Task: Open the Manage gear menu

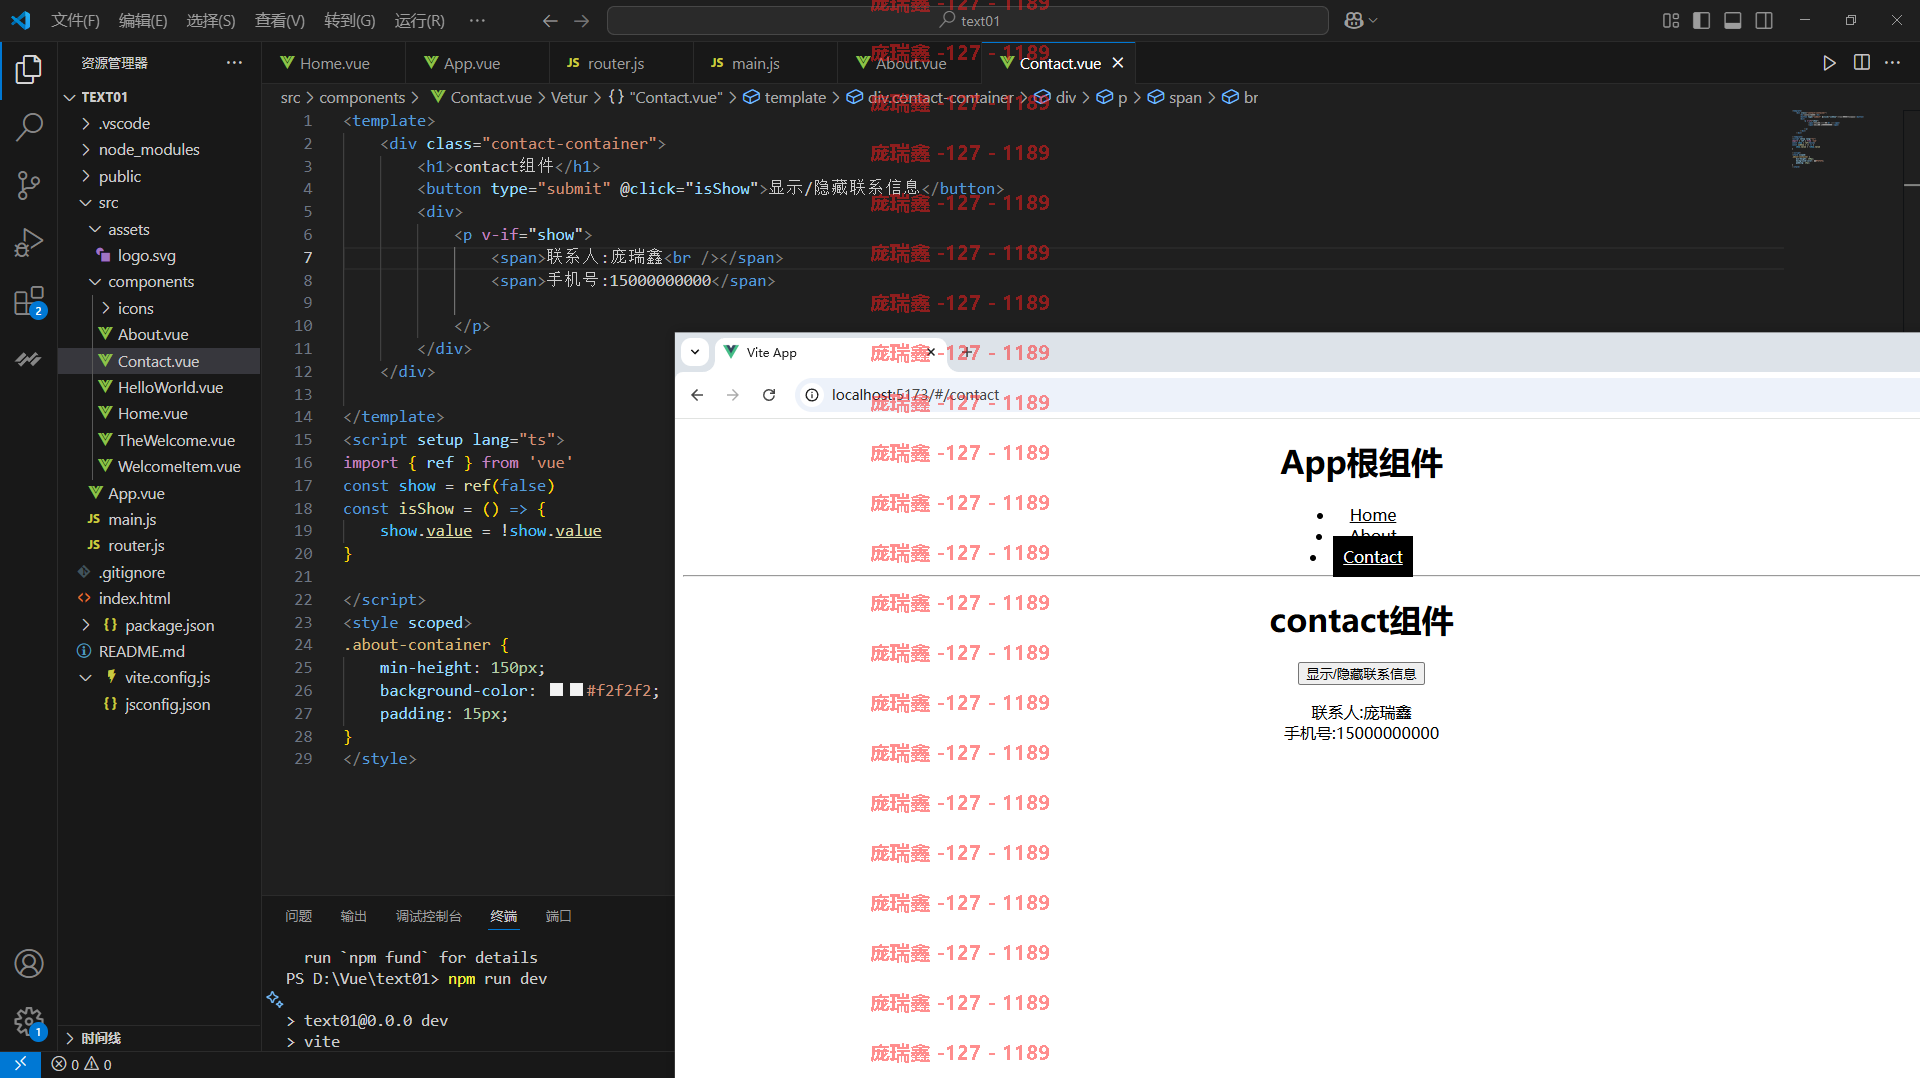Action: pyautogui.click(x=29, y=1021)
